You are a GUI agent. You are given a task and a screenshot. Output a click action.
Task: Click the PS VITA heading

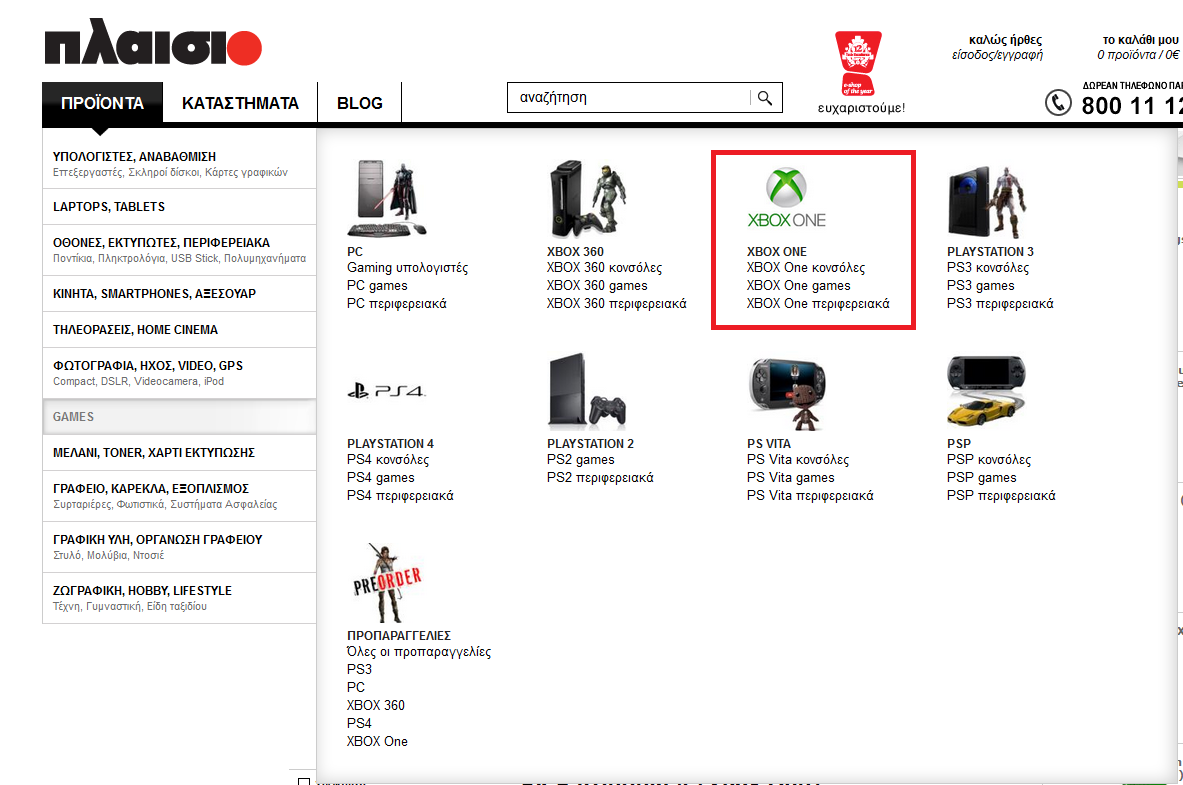click(769, 444)
